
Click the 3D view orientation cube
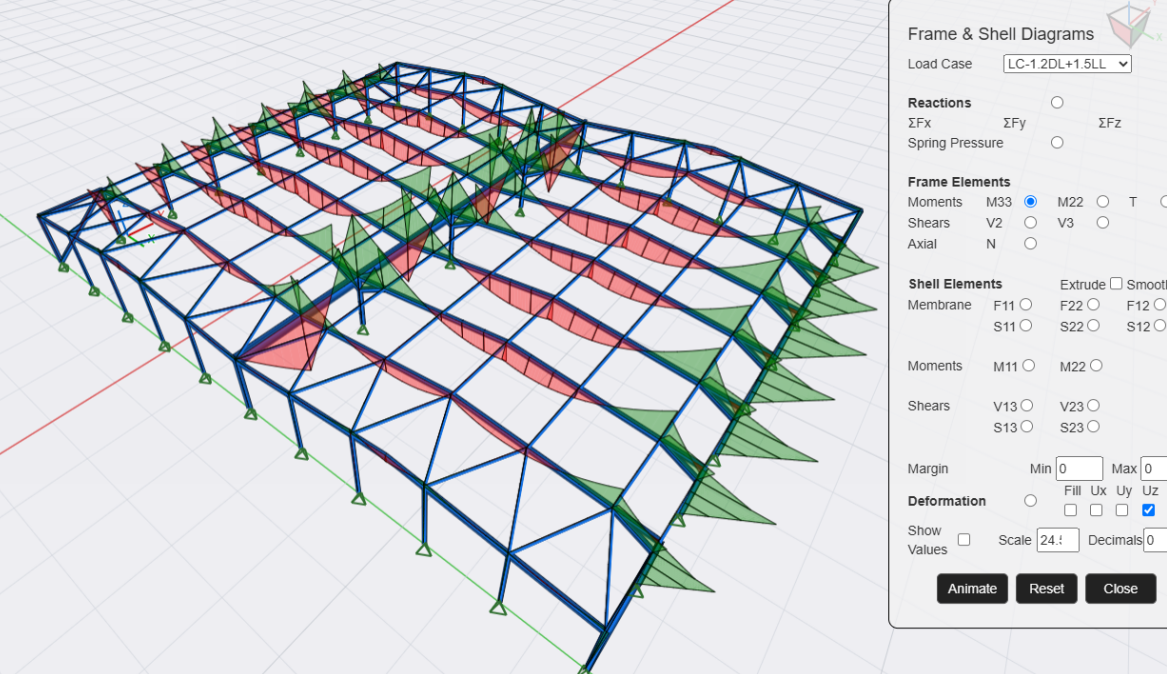pyautogui.click(x=1130, y=25)
